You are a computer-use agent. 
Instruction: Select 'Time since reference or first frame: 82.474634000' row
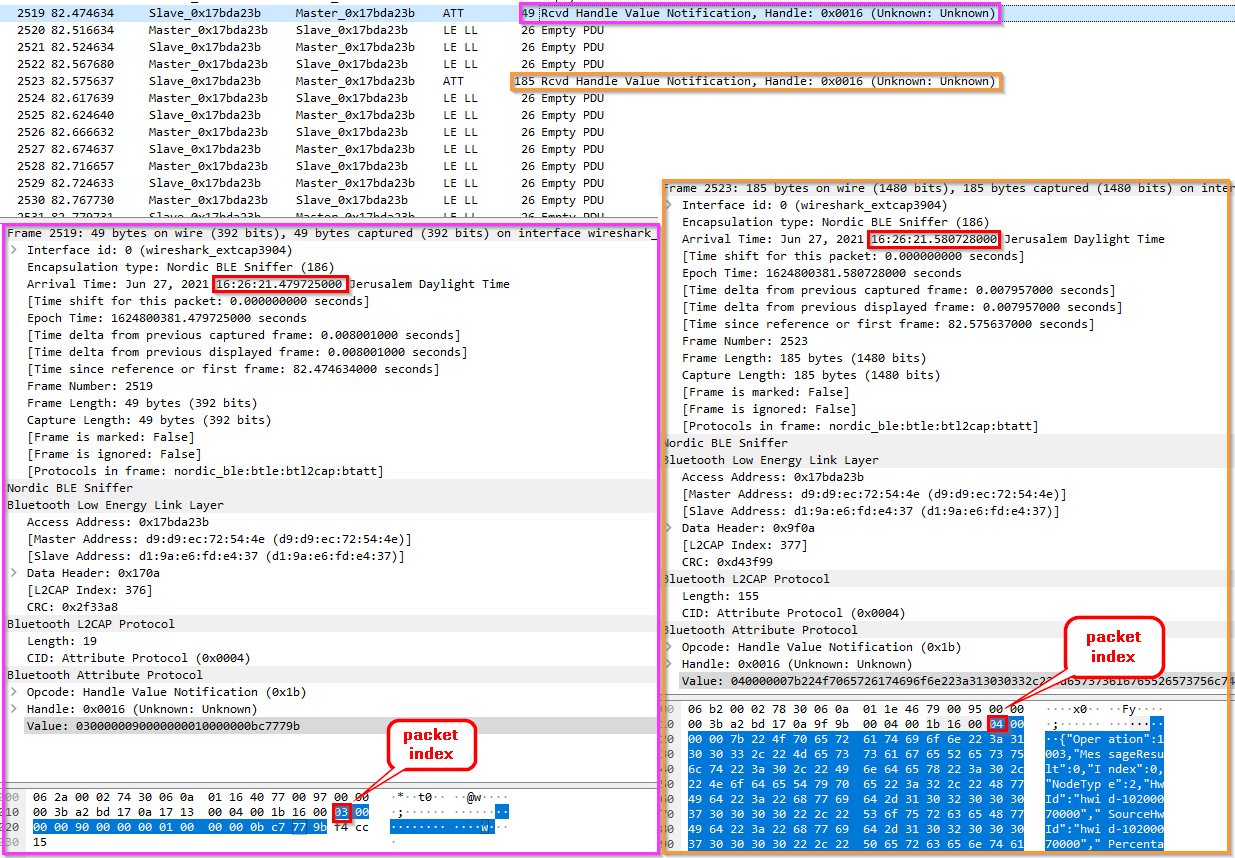(x=231, y=369)
